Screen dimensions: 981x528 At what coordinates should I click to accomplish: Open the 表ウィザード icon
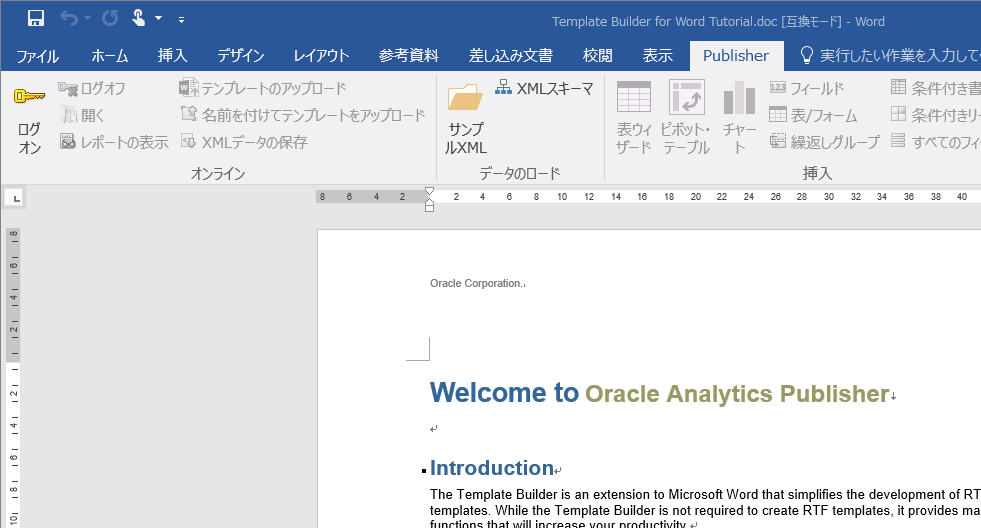pos(634,97)
